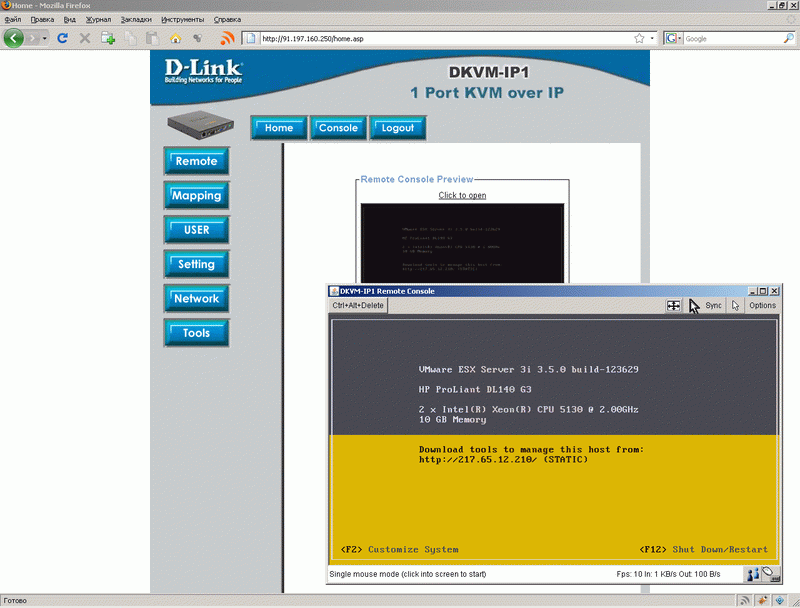This screenshot has width=800, height=608.
Task: Open the Setting section in the sidebar
Action: click(x=196, y=264)
